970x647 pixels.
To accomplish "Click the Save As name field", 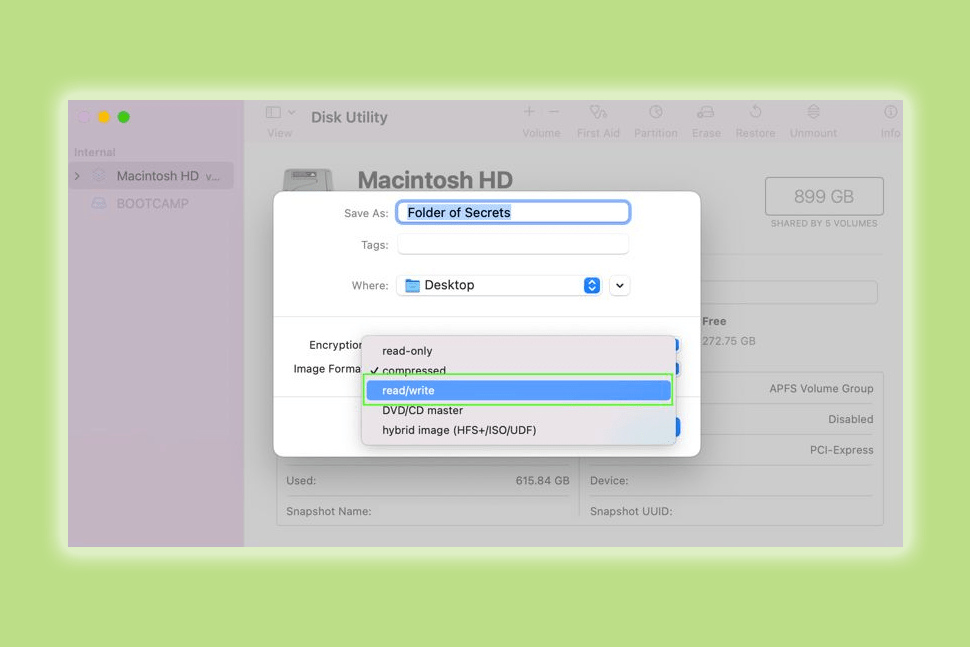I will [x=513, y=212].
